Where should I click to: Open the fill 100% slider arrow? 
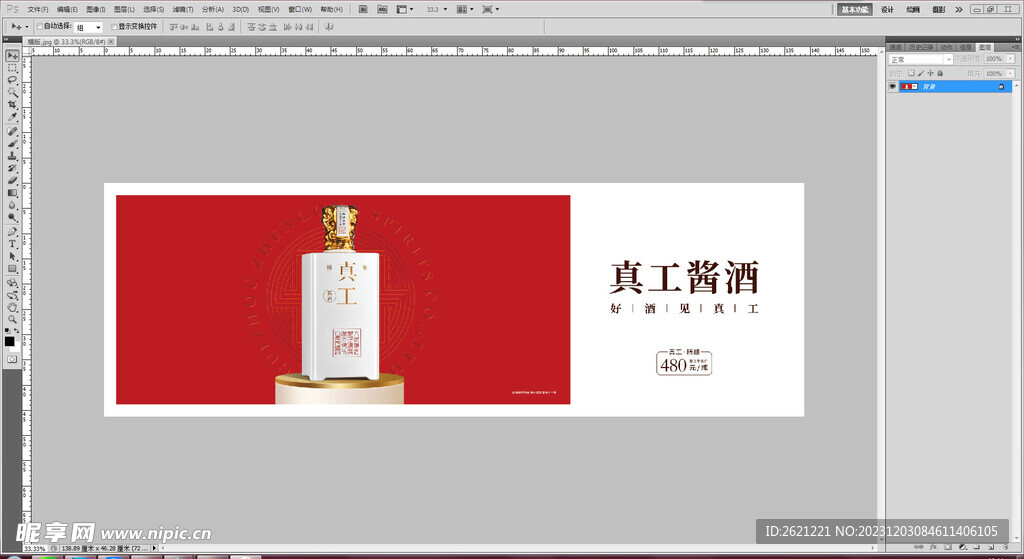(x=1010, y=73)
